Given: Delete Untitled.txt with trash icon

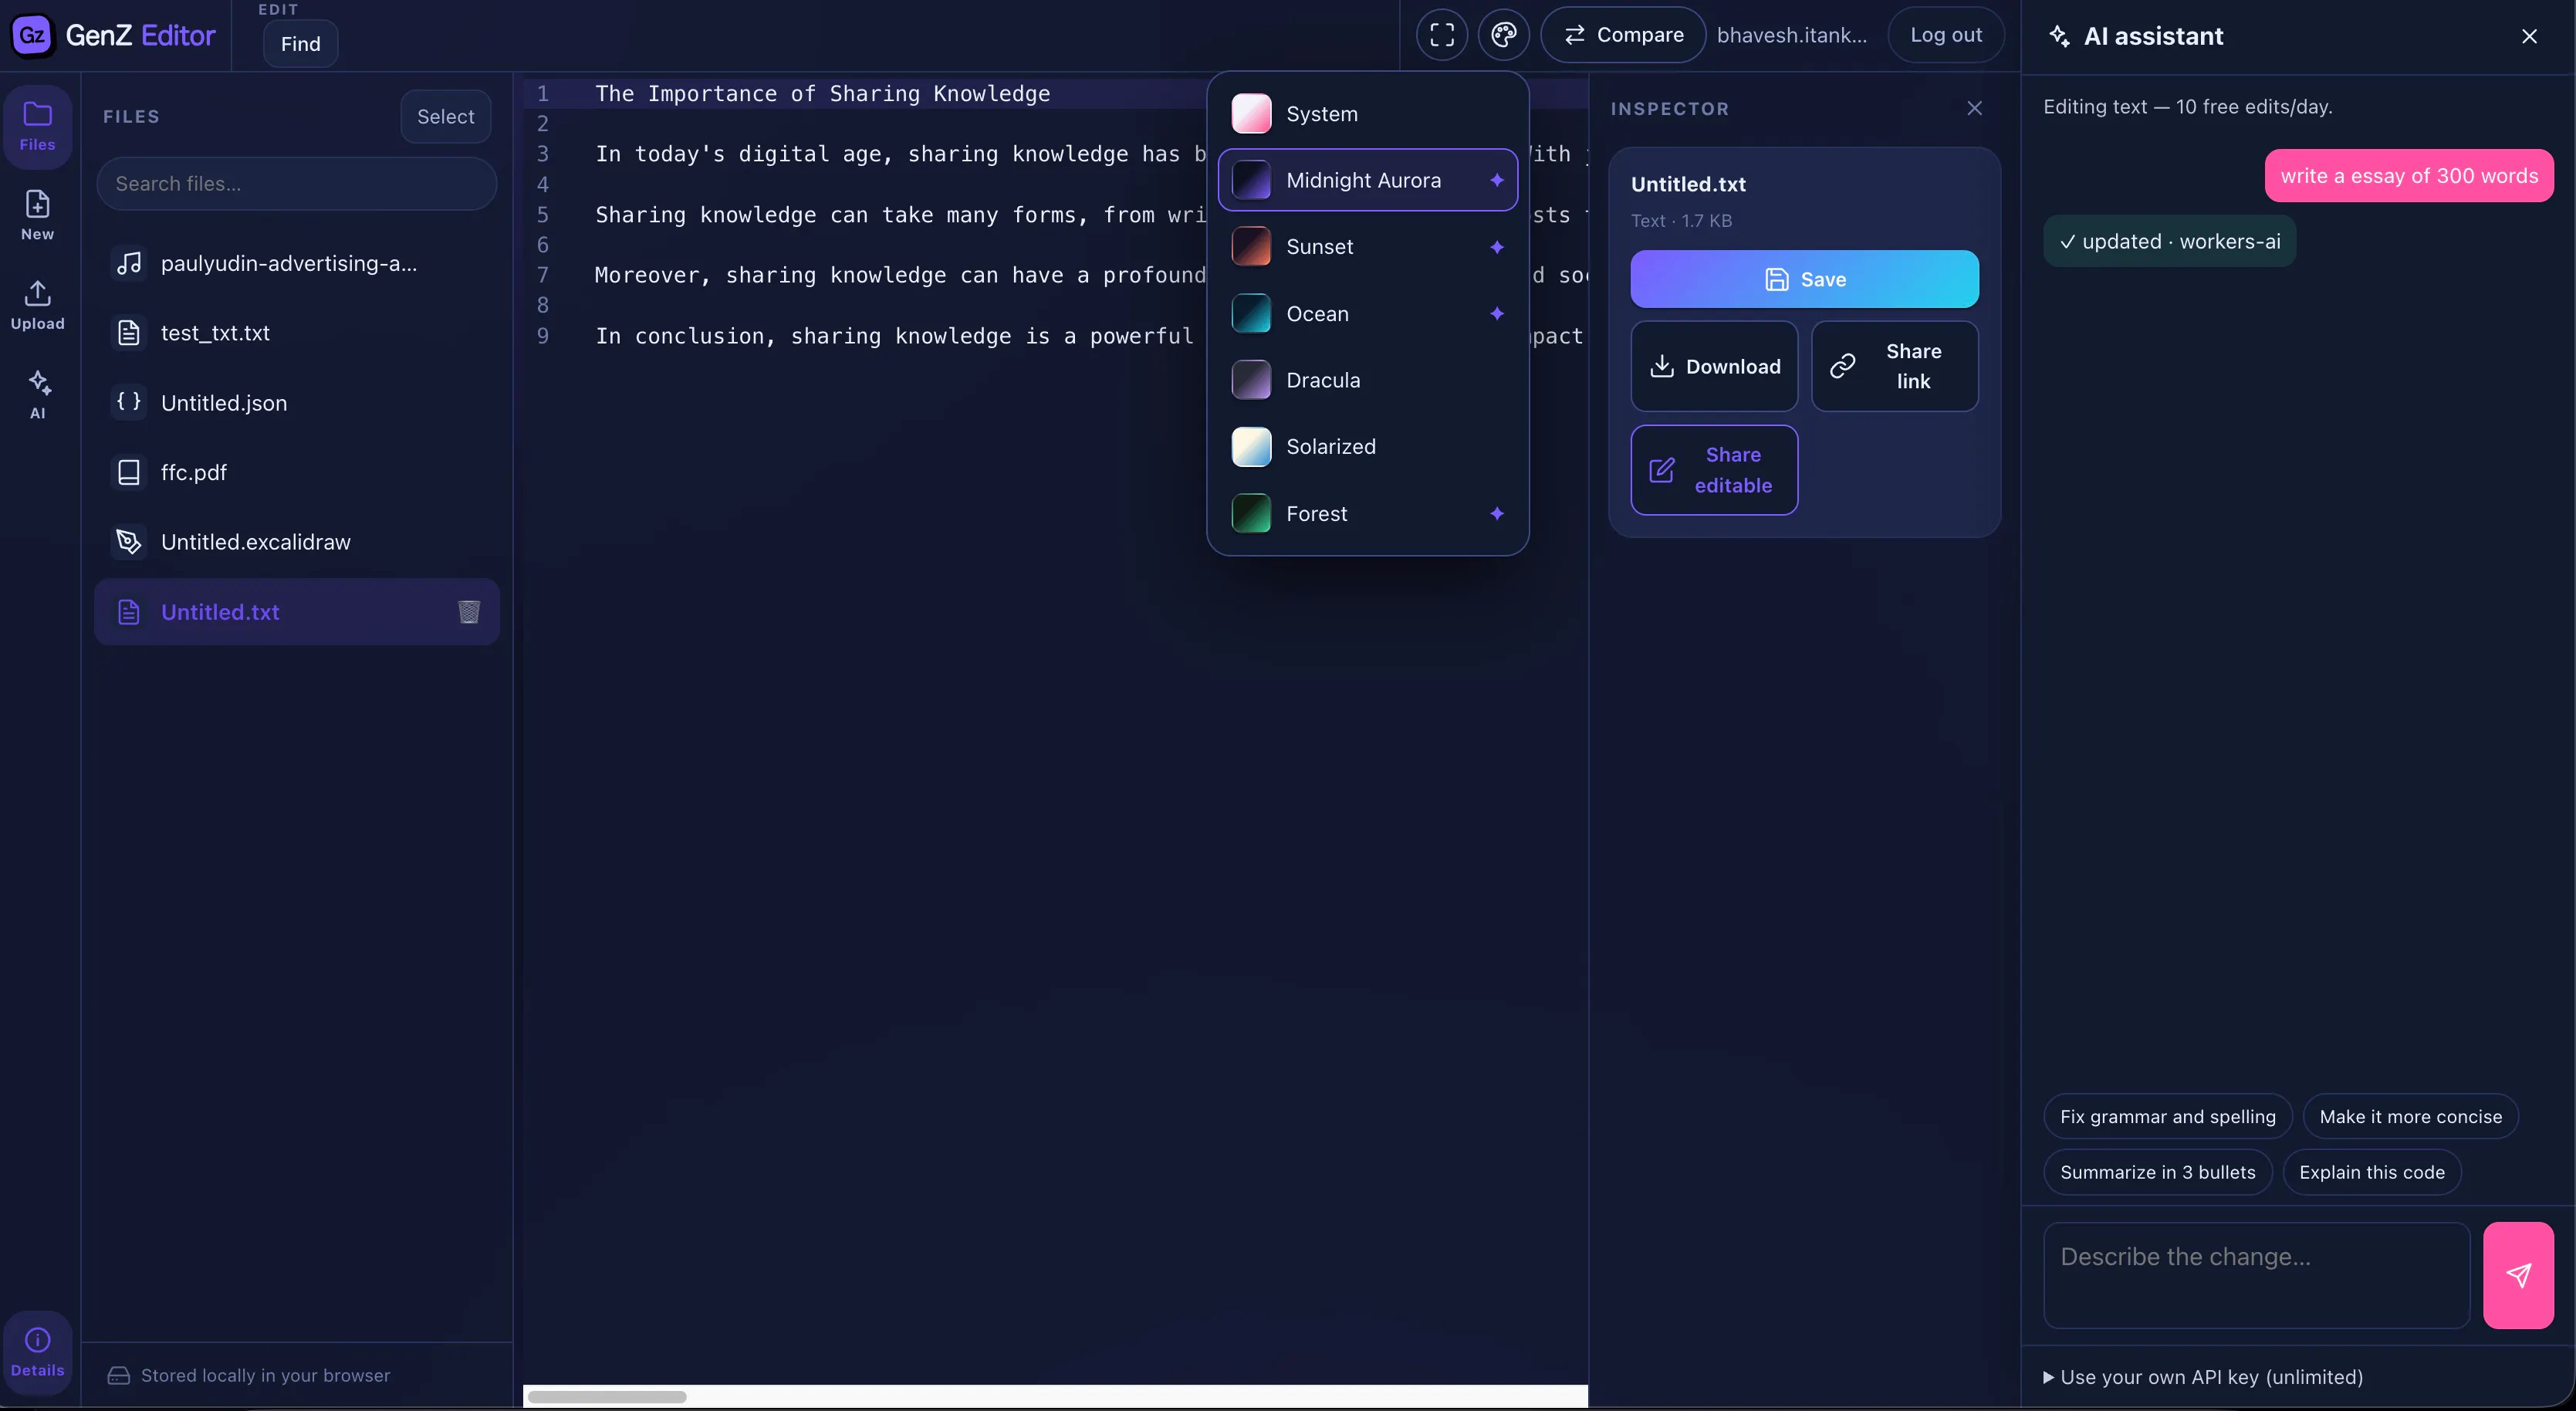Looking at the screenshot, I should point(468,611).
